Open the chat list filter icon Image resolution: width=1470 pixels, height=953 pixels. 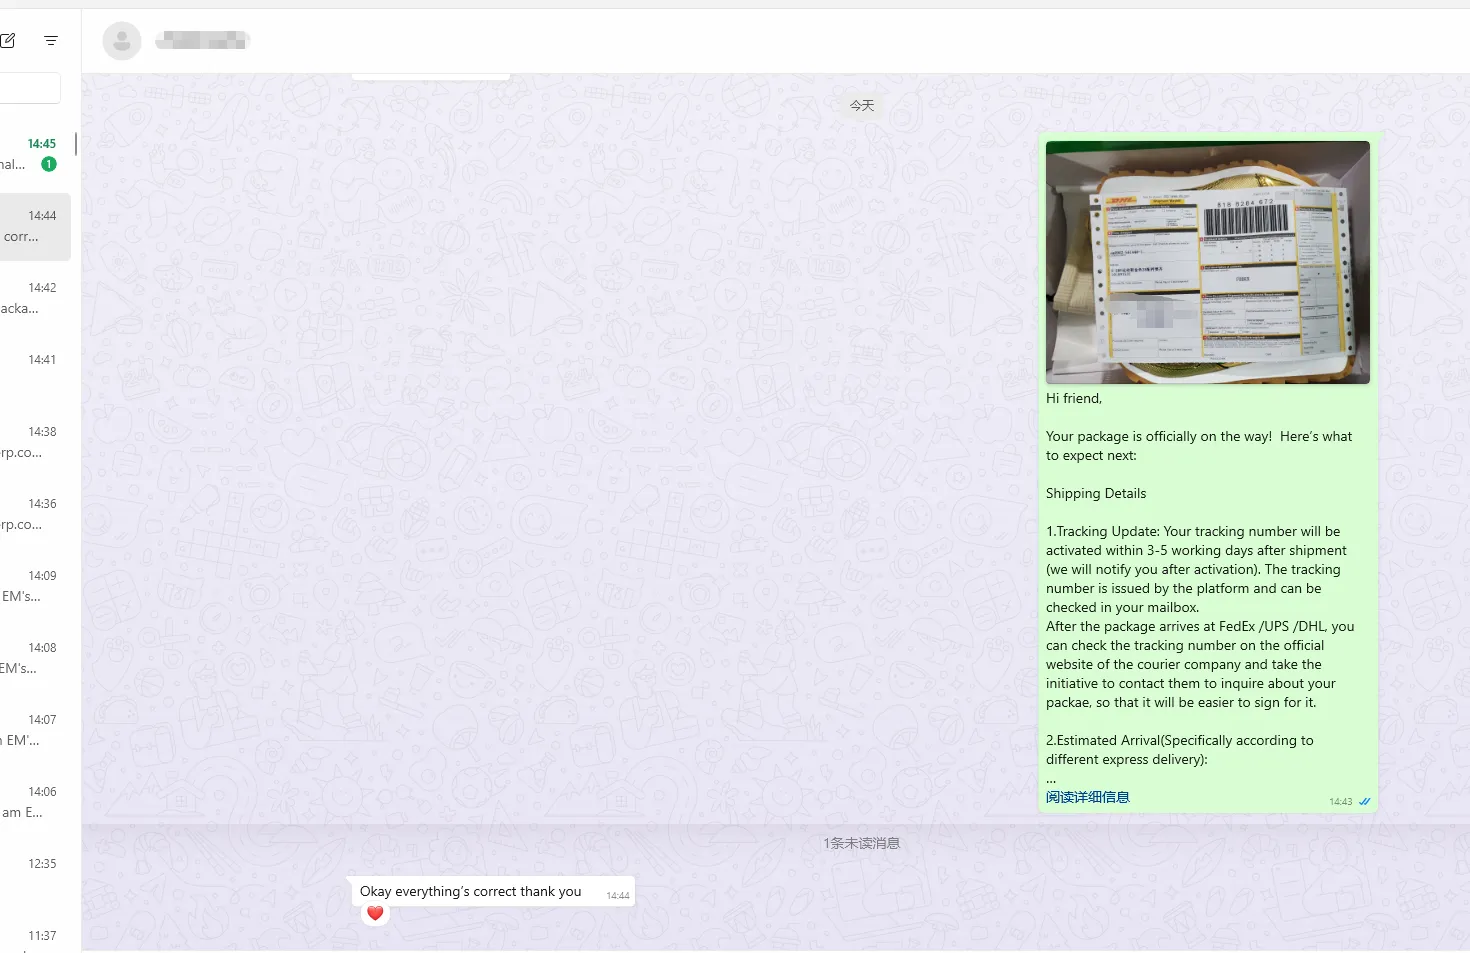click(x=51, y=41)
